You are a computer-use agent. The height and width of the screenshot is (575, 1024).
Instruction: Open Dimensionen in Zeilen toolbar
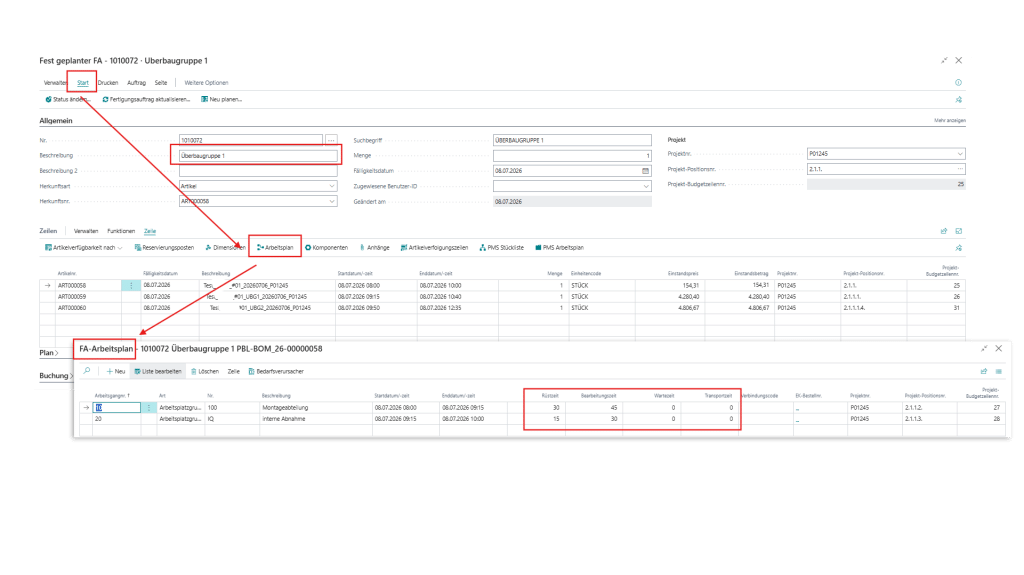[x=225, y=248]
